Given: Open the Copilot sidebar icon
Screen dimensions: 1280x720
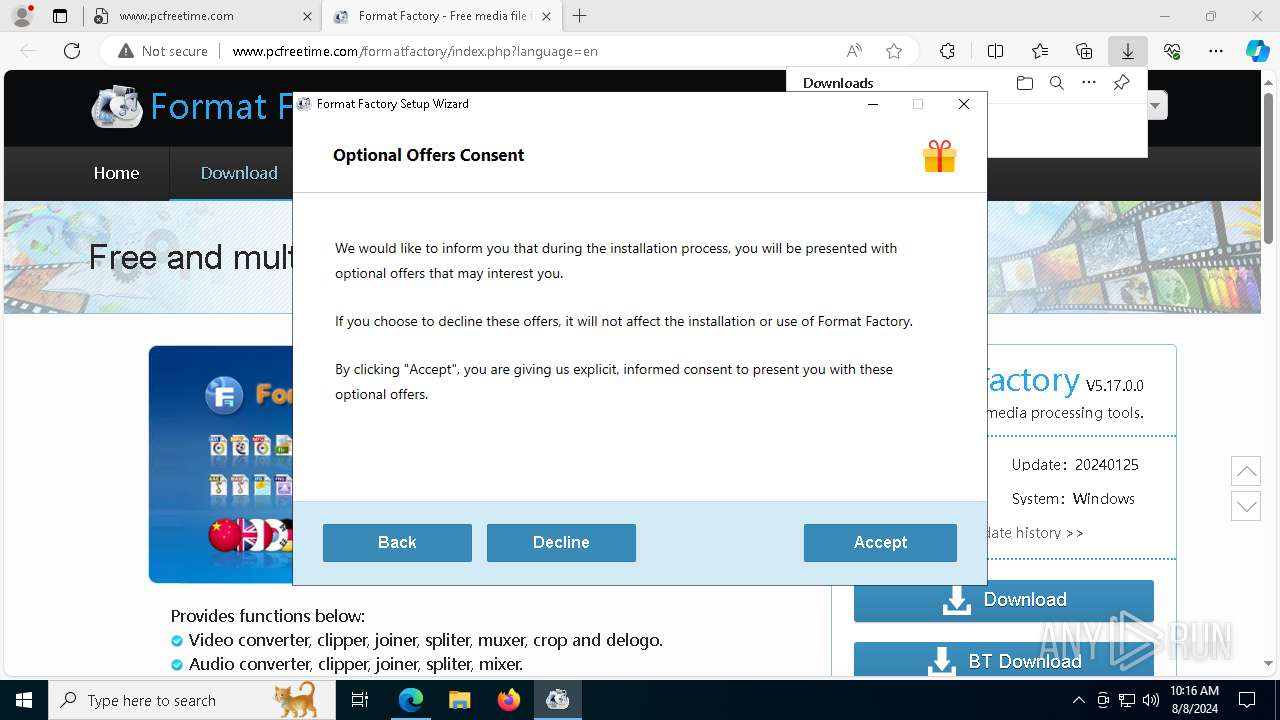Looking at the screenshot, I should (1258, 51).
